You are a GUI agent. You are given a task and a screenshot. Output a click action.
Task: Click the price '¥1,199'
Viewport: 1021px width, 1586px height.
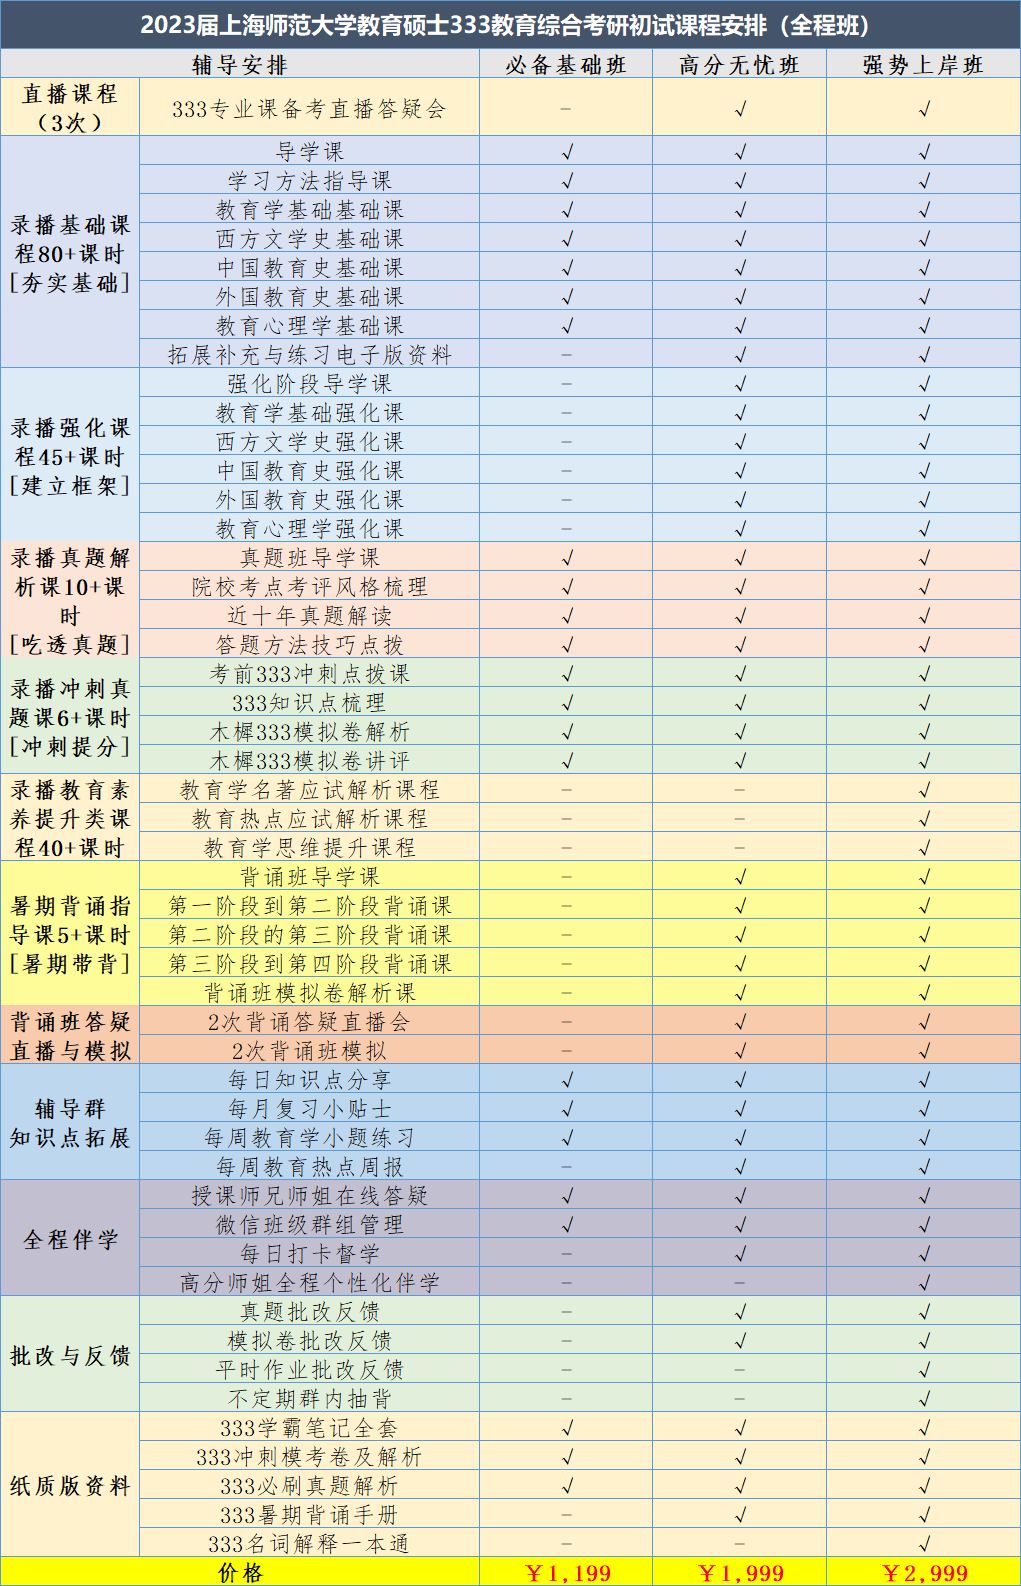pyautogui.click(x=566, y=1573)
